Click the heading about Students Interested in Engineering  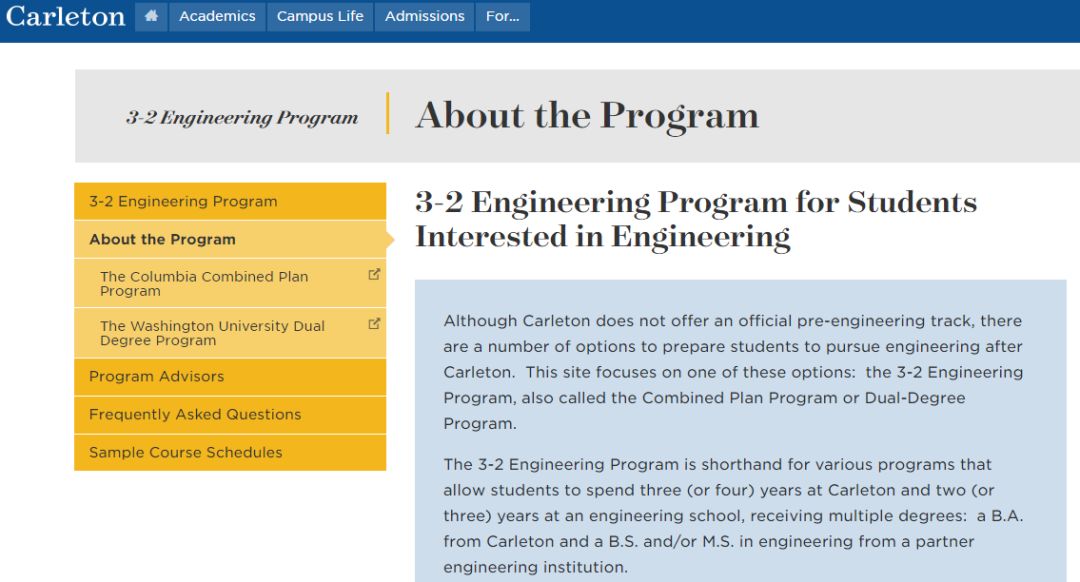[695, 219]
